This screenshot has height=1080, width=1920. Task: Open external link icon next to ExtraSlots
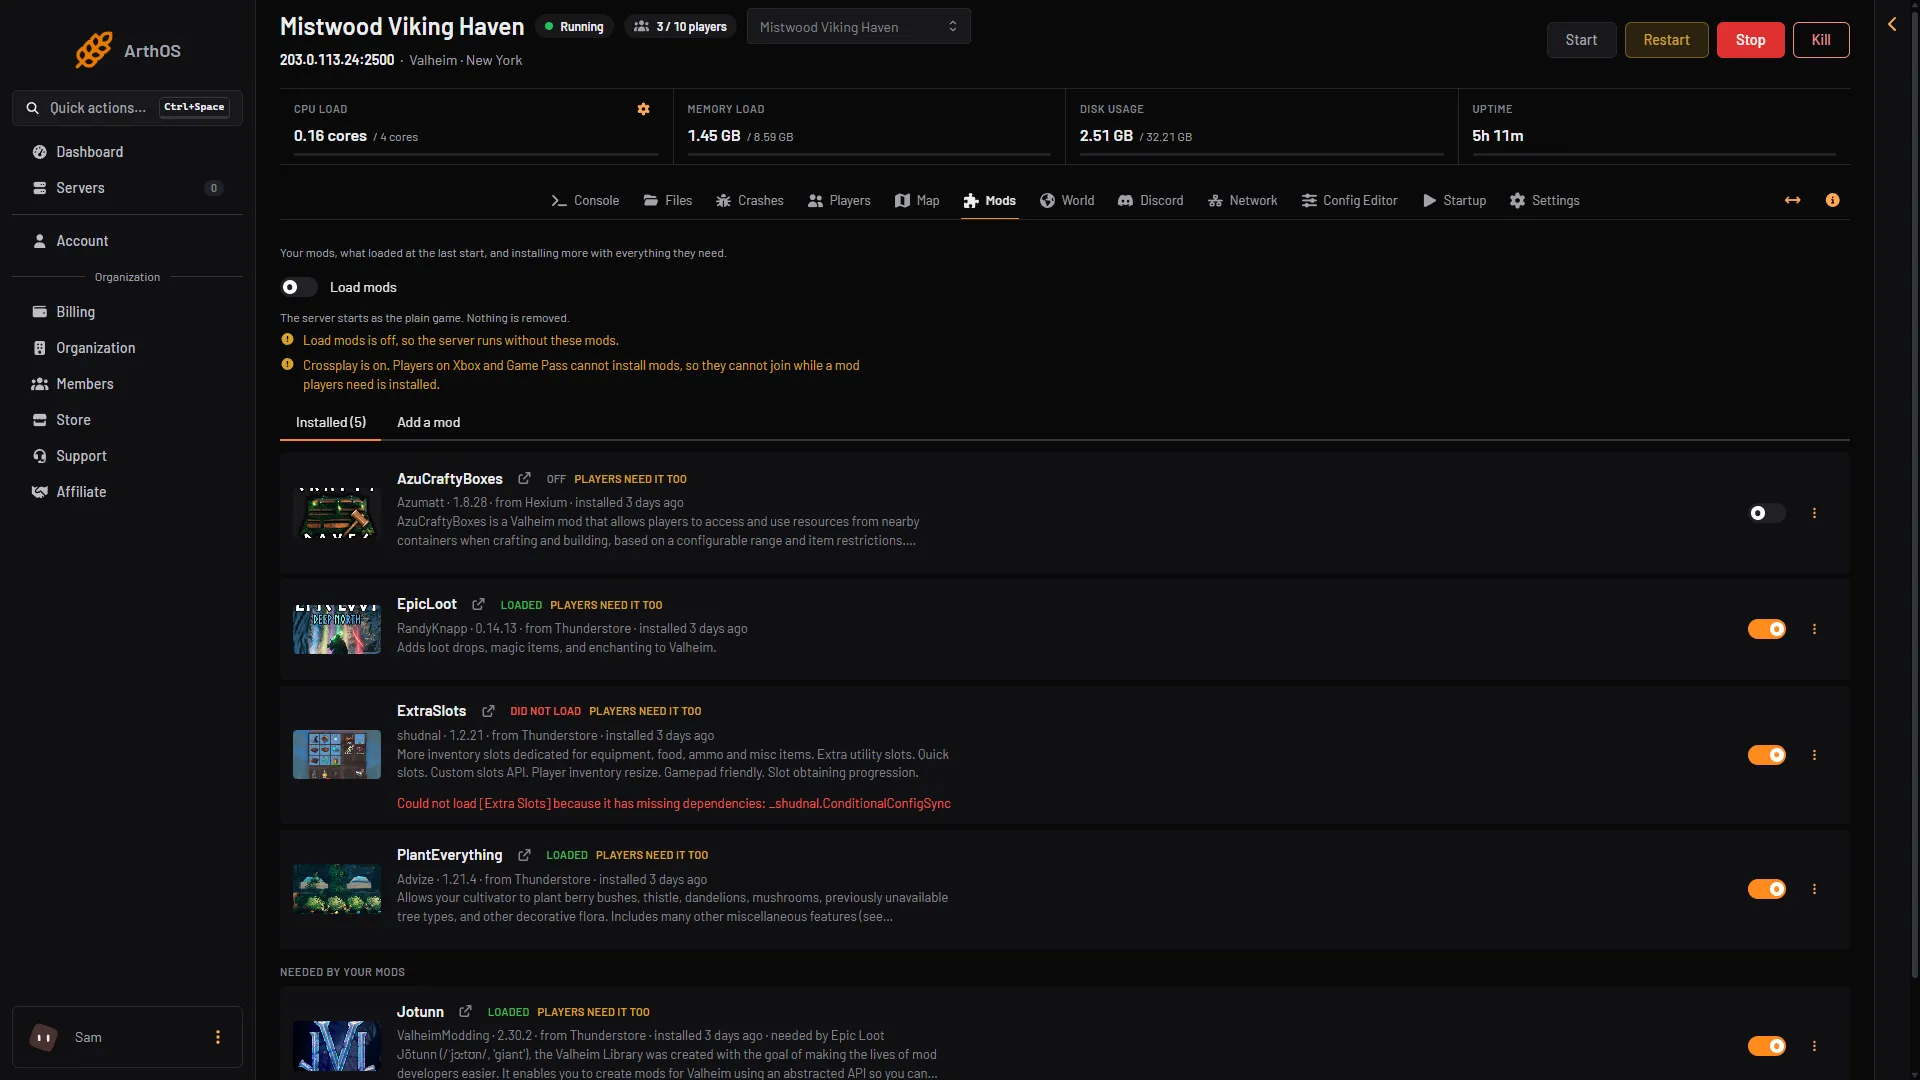tap(488, 711)
